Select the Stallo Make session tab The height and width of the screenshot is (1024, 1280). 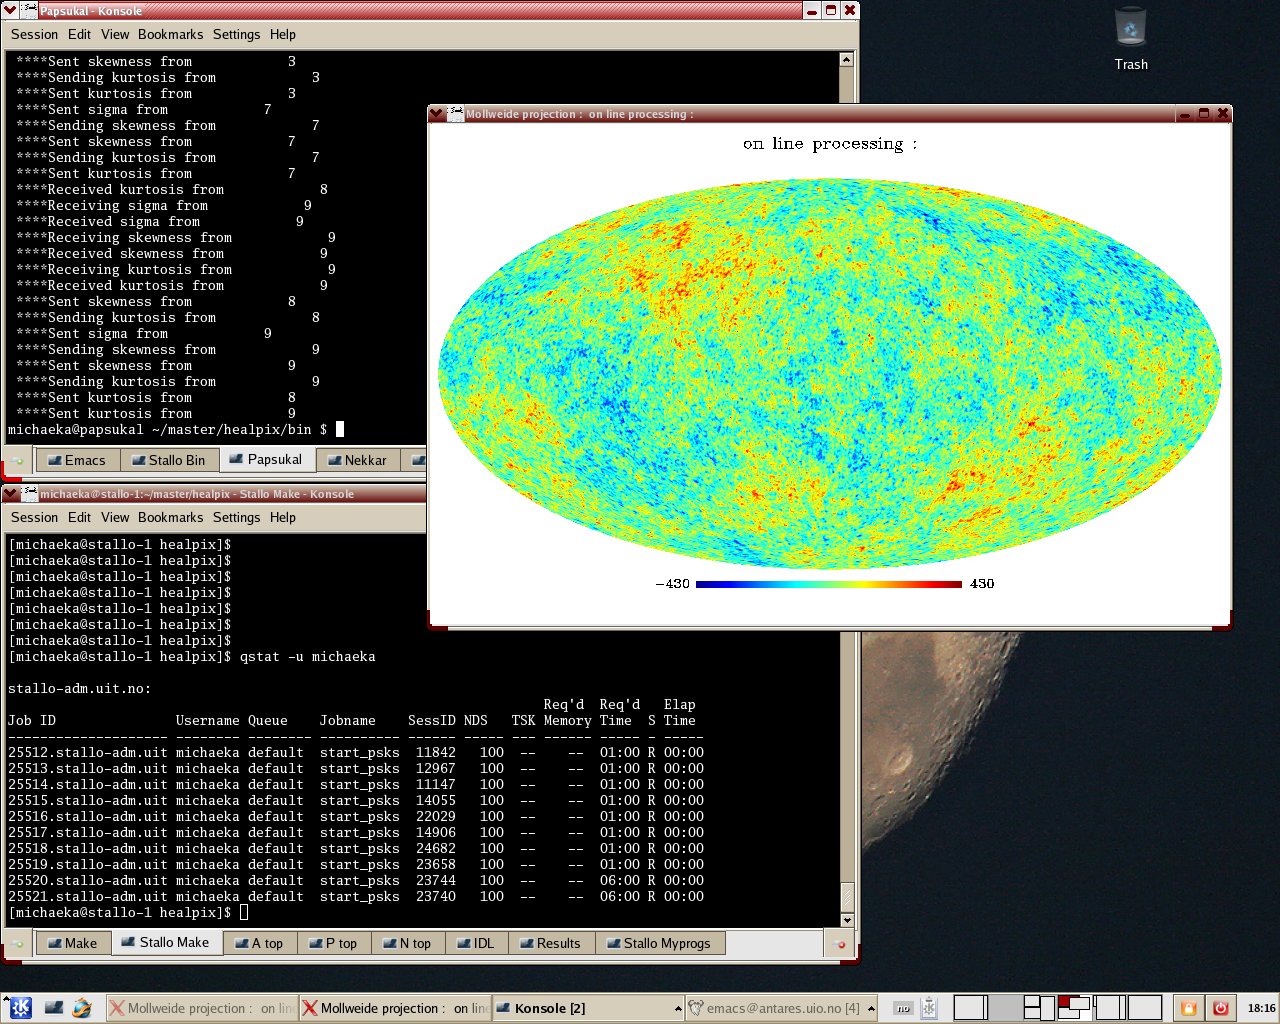pos(167,942)
